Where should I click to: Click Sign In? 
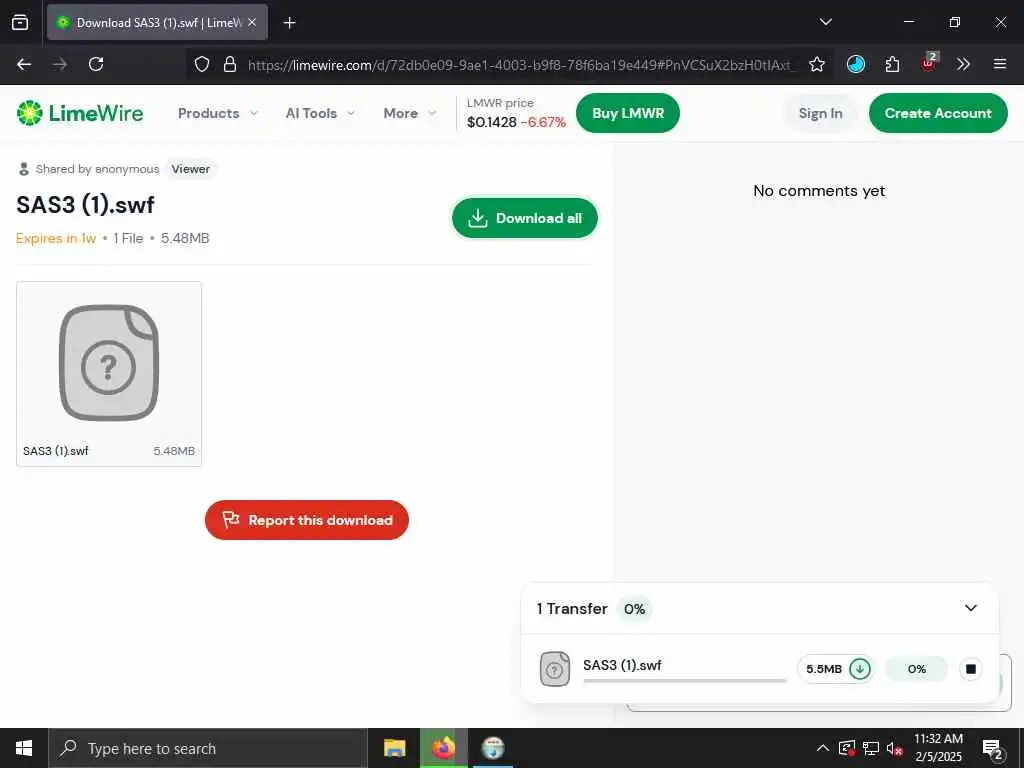[820, 113]
